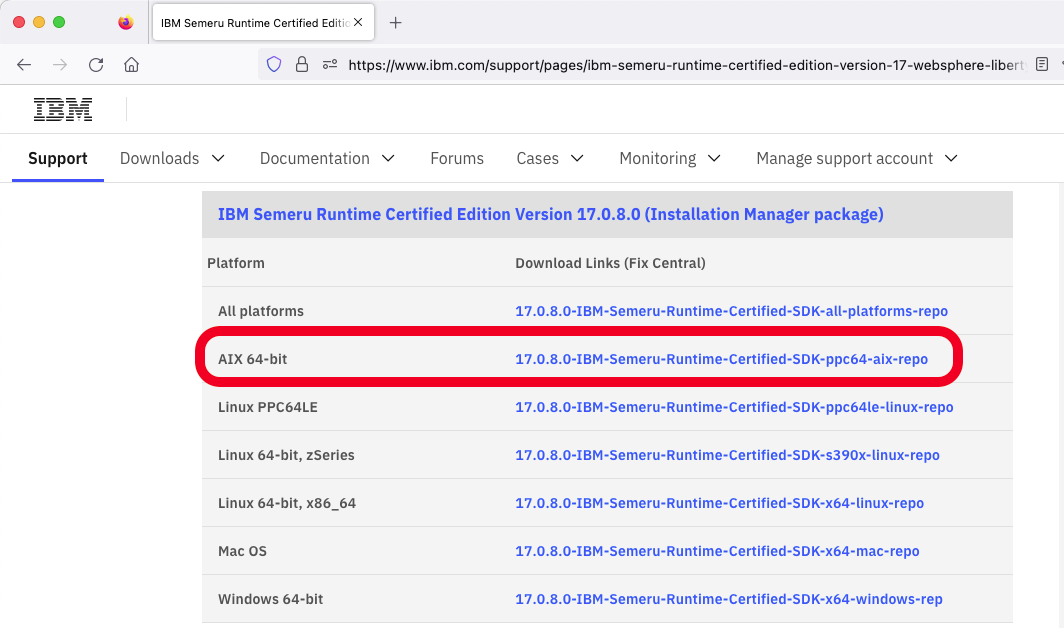
Task: Open the Documentation dropdown menu
Action: [x=326, y=158]
